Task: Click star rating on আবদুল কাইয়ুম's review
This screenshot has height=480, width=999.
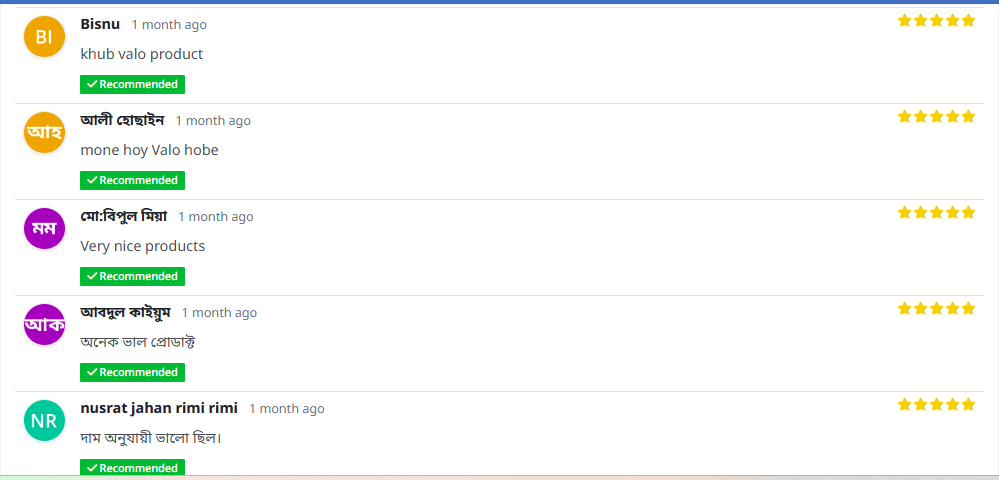Action: tap(936, 309)
